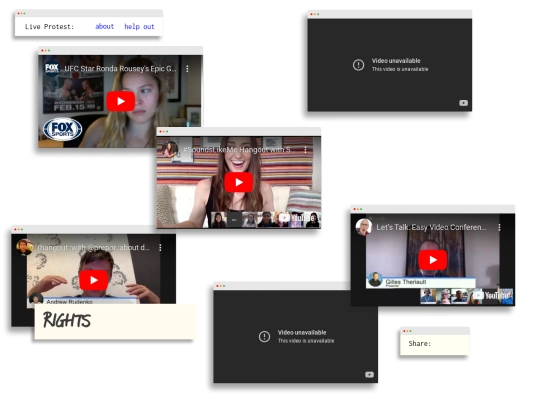Screen dimensions: 540x405
Task: Close the Live Protest window
Action: (19, 13)
